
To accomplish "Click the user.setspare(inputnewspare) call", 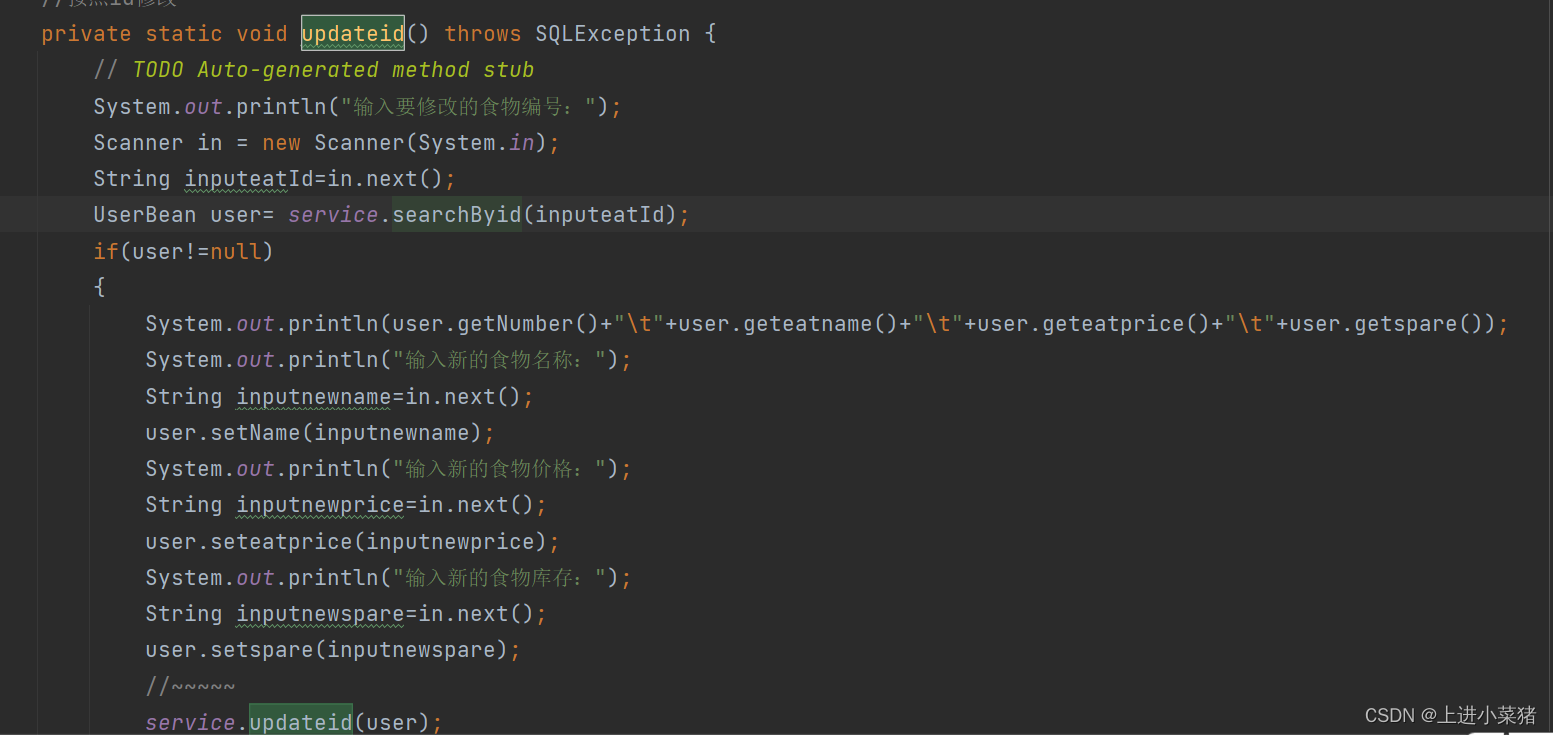I will 327,649.
